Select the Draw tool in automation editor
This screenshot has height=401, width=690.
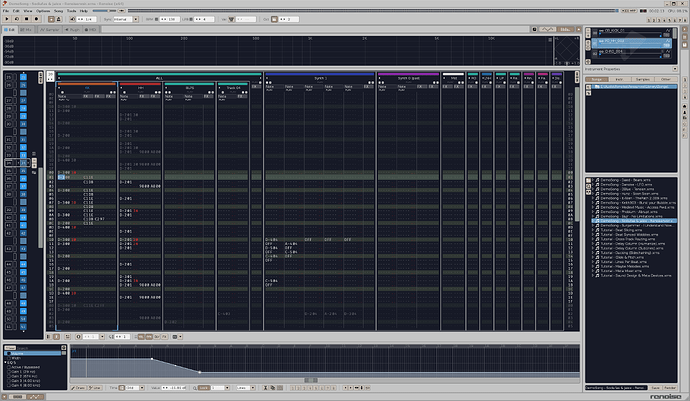point(79,388)
